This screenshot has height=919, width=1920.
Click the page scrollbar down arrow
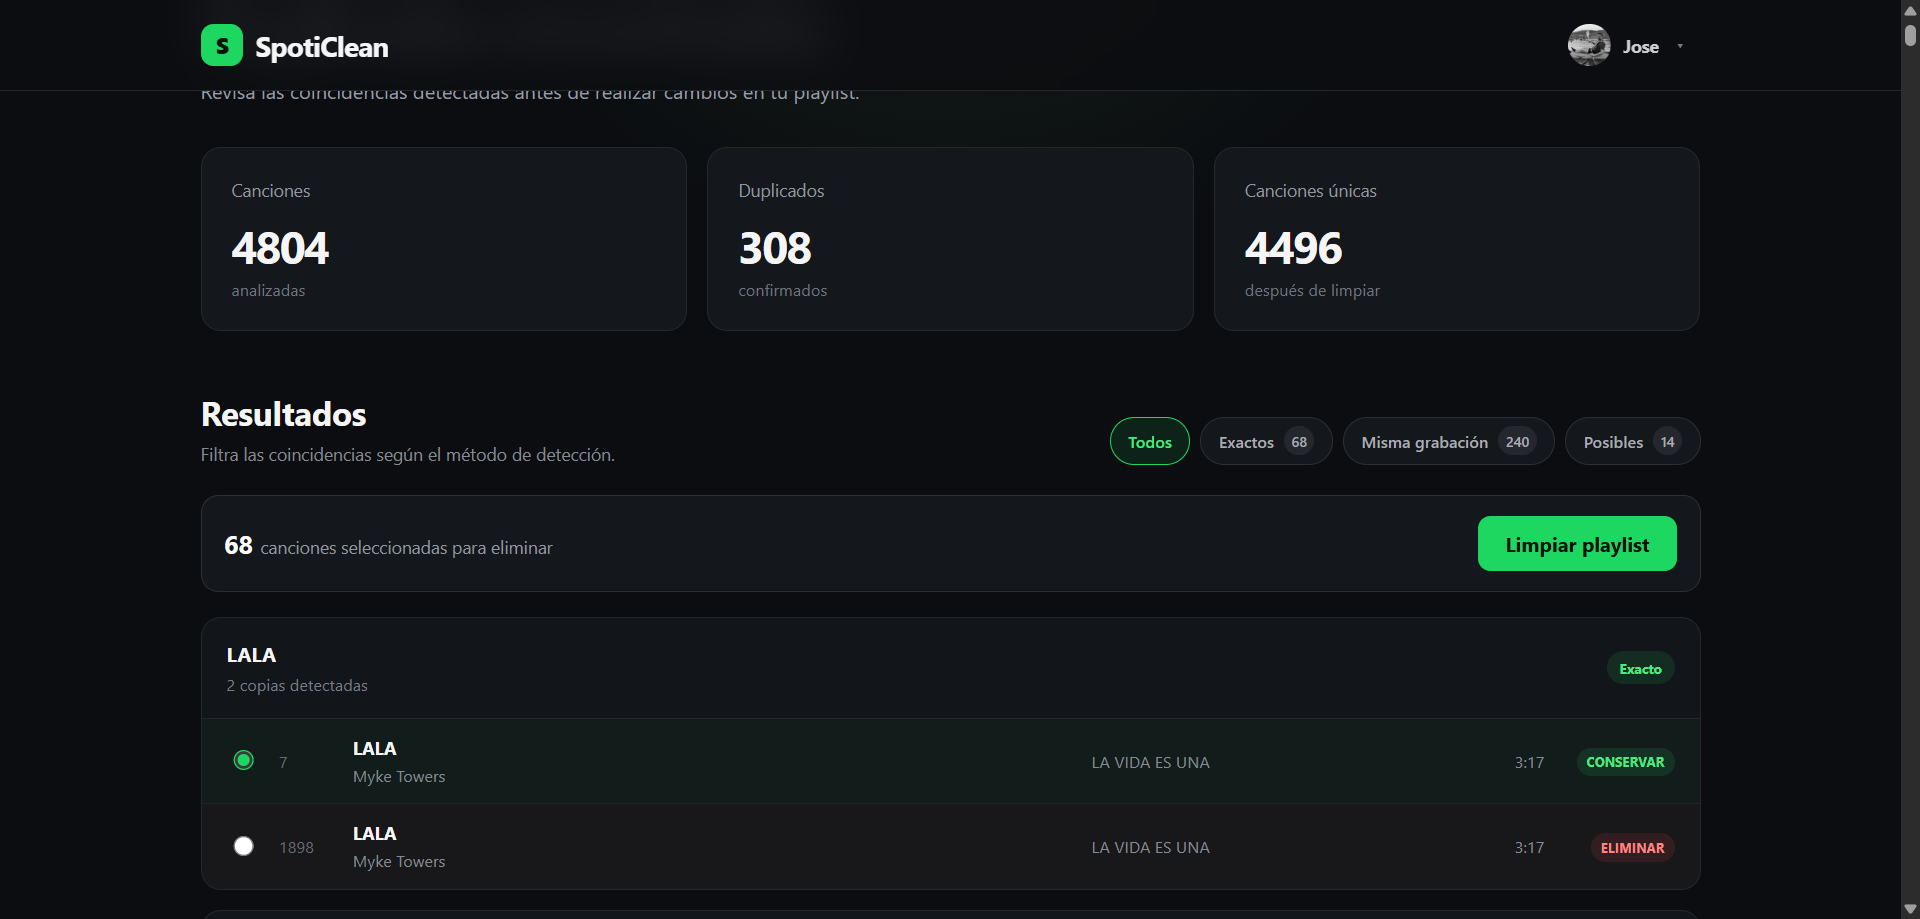pyautogui.click(x=1910, y=909)
